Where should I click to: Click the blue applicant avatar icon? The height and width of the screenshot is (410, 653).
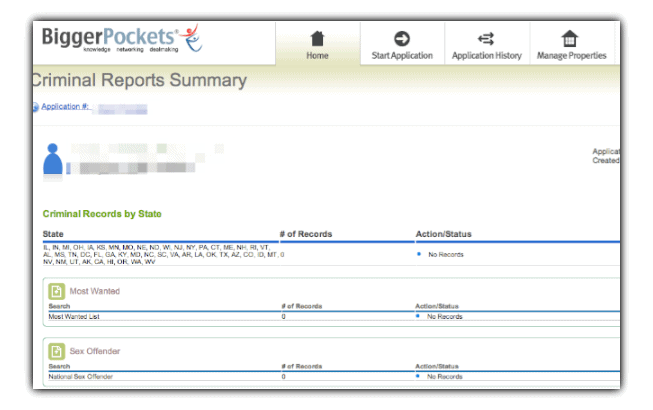click(54, 159)
